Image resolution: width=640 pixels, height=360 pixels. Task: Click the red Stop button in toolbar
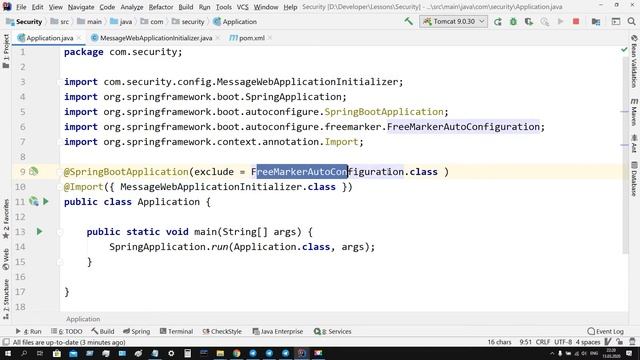pos(576,21)
